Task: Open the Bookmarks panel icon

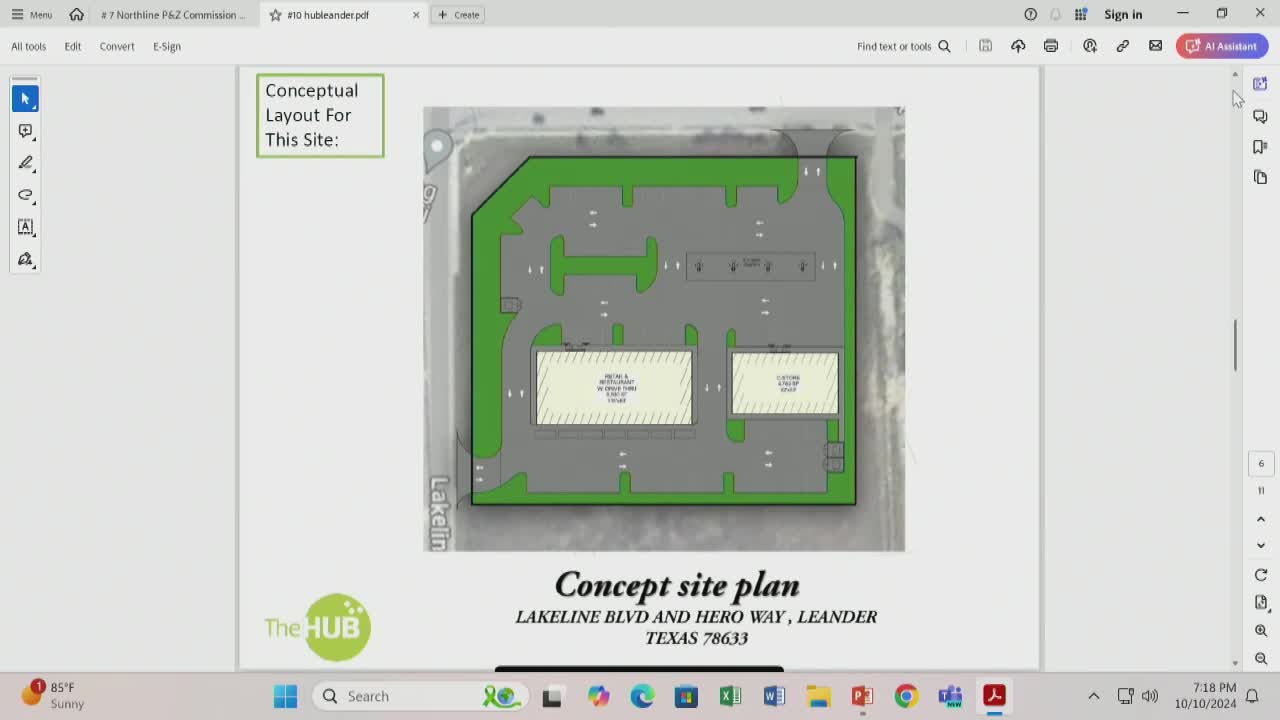Action: (1260, 147)
